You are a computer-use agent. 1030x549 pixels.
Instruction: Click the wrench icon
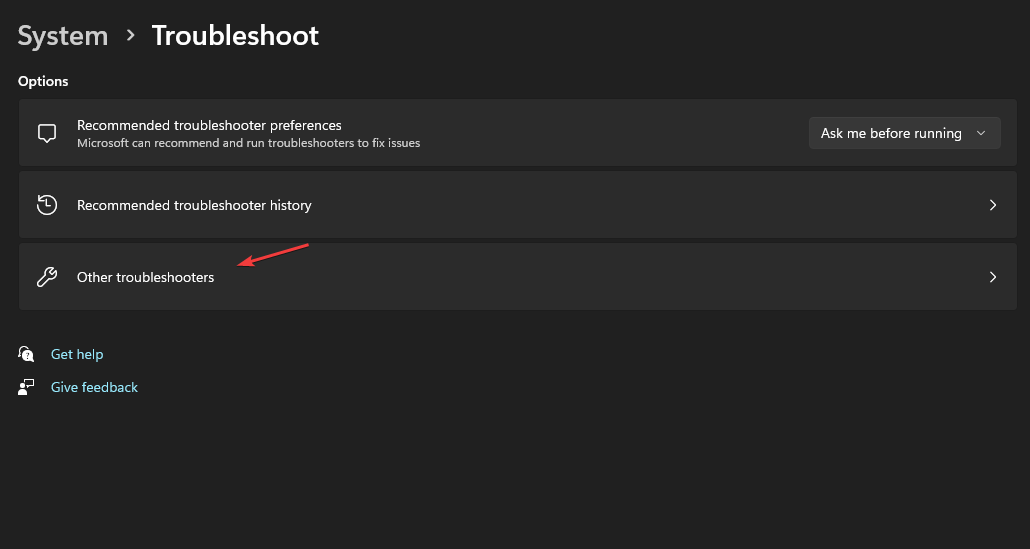[x=47, y=277]
